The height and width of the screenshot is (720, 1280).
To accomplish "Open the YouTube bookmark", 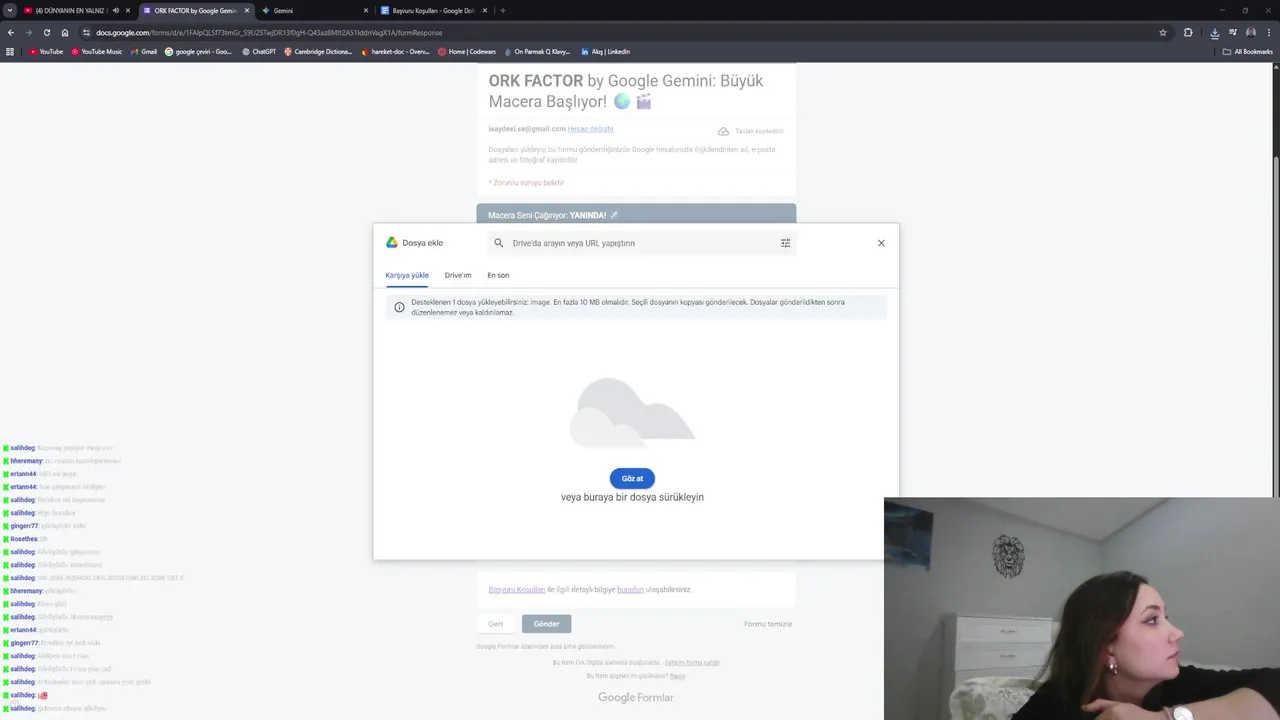I will click(46, 51).
